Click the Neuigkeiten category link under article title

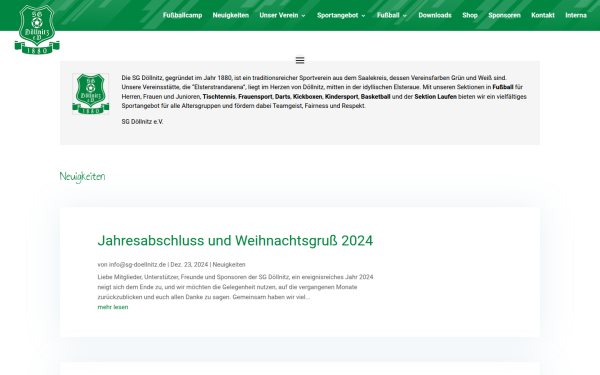tap(229, 264)
